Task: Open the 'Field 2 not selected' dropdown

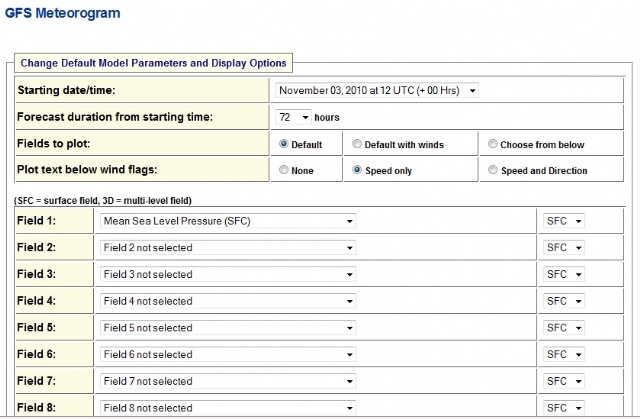Action: pyautogui.click(x=228, y=248)
